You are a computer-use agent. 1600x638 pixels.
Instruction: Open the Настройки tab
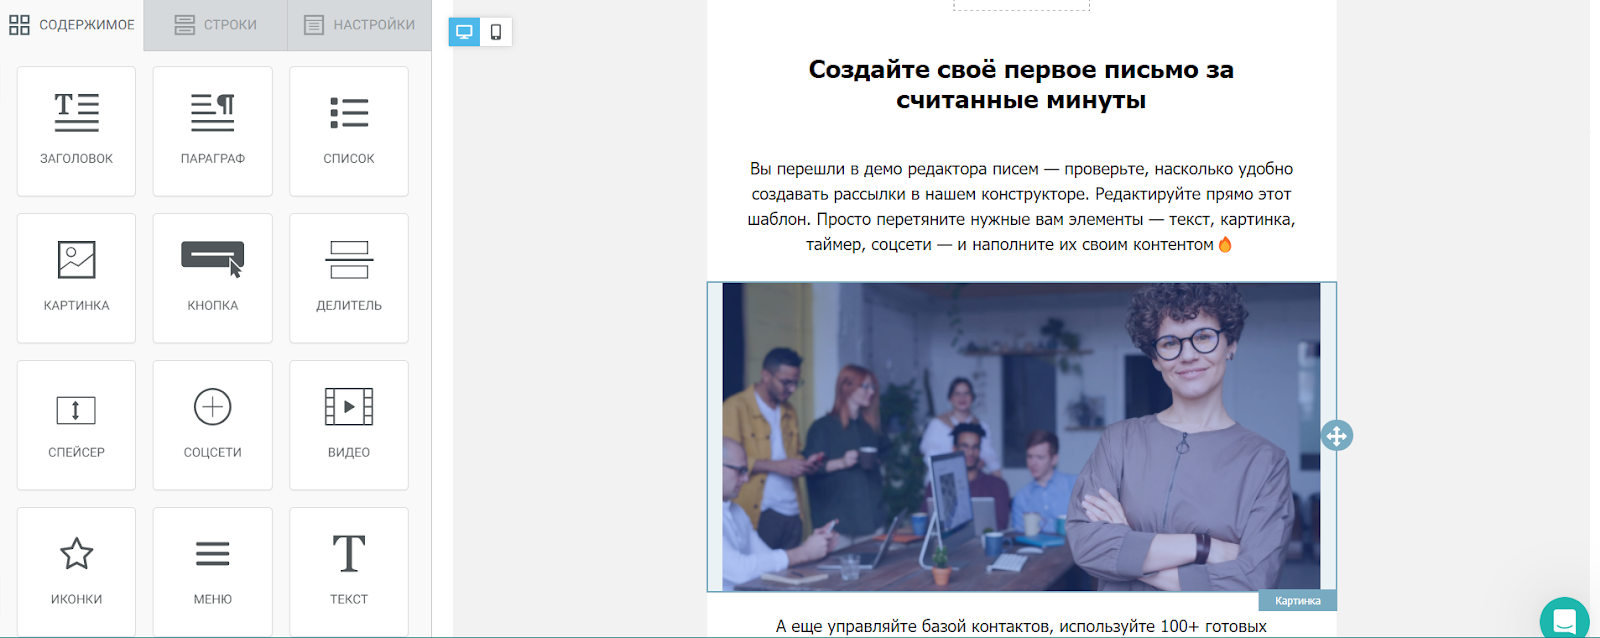pyautogui.click(x=360, y=25)
